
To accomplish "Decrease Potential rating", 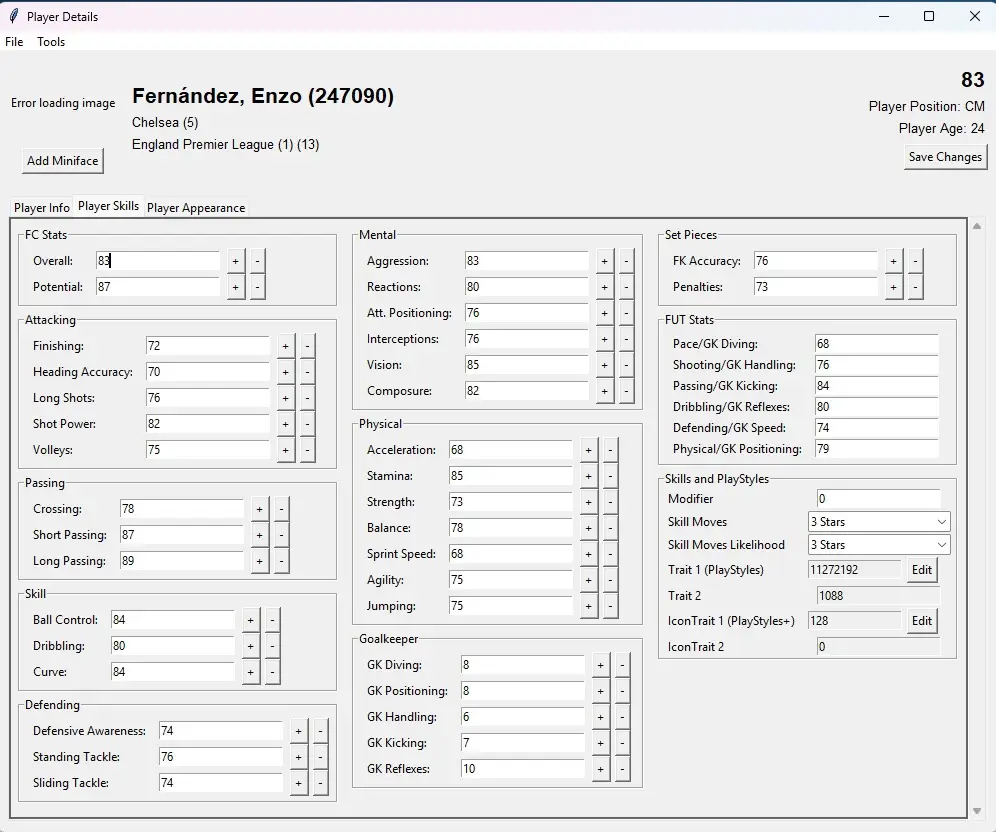I will pos(257,287).
